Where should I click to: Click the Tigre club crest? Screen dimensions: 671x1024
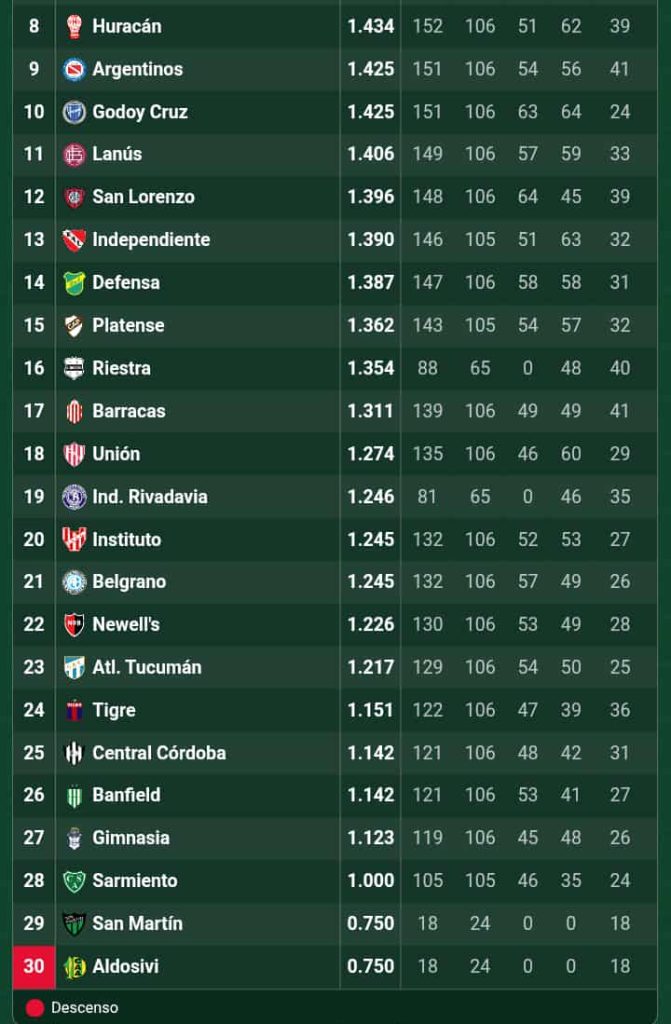tap(74, 711)
